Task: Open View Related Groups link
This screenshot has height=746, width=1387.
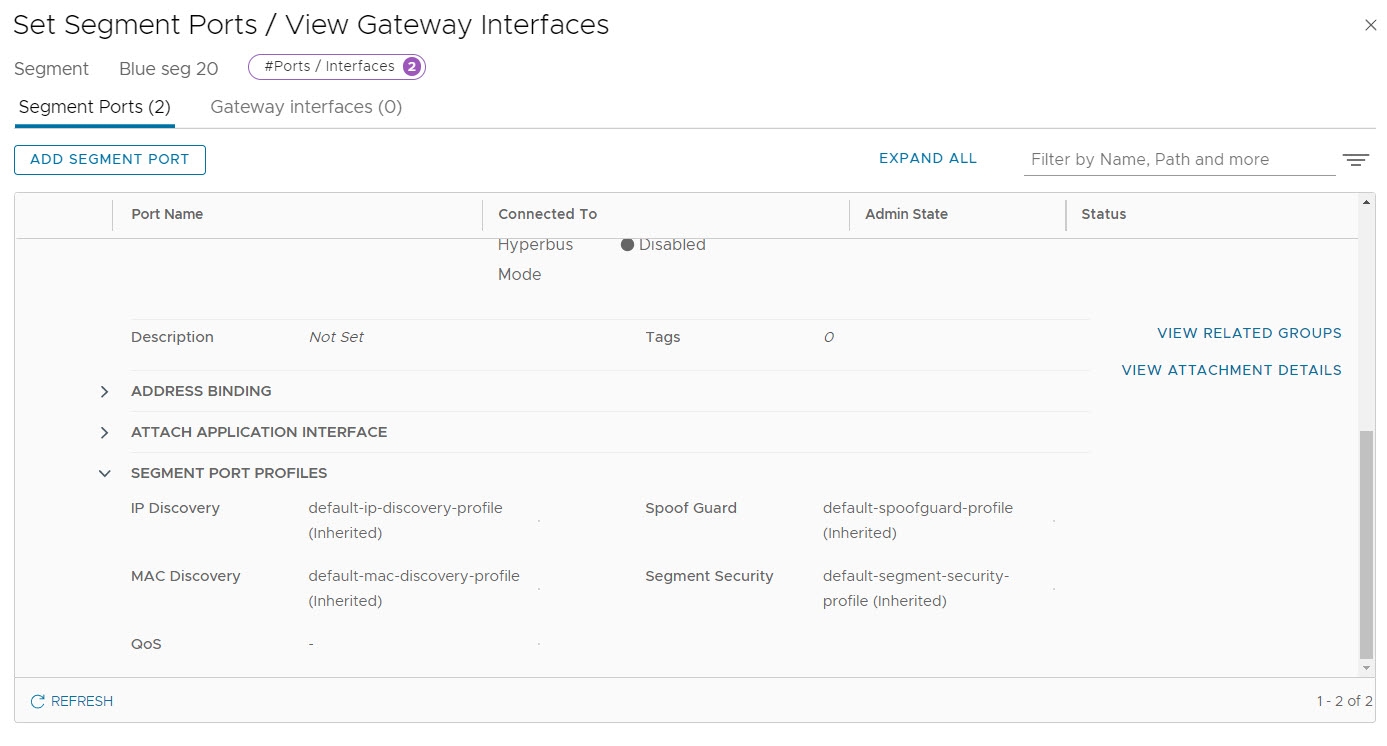Action: [1249, 333]
